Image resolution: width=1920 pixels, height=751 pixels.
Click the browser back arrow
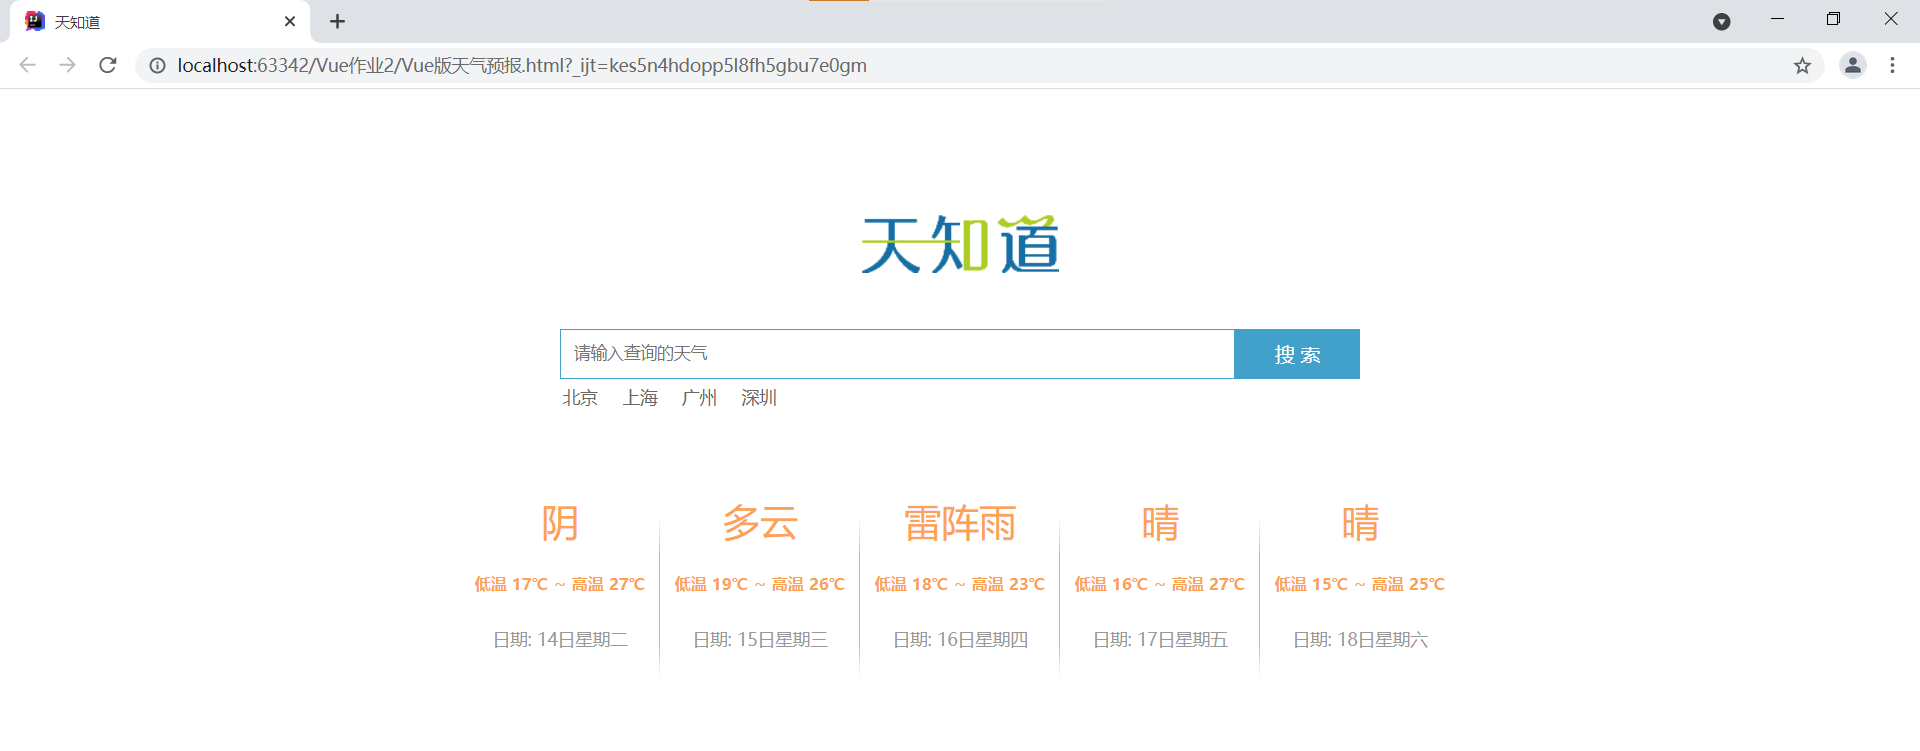pos(28,65)
